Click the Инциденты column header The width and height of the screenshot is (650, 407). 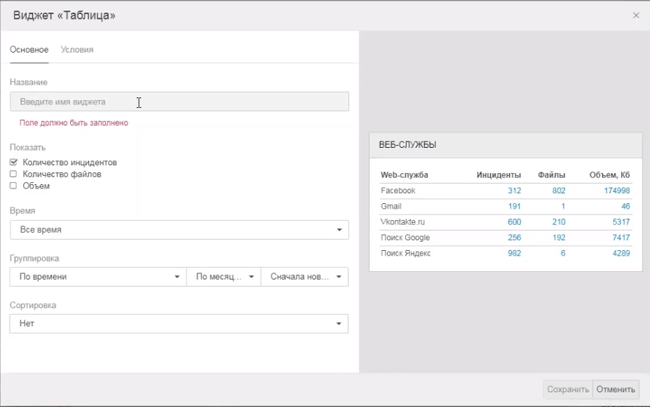tap(499, 175)
